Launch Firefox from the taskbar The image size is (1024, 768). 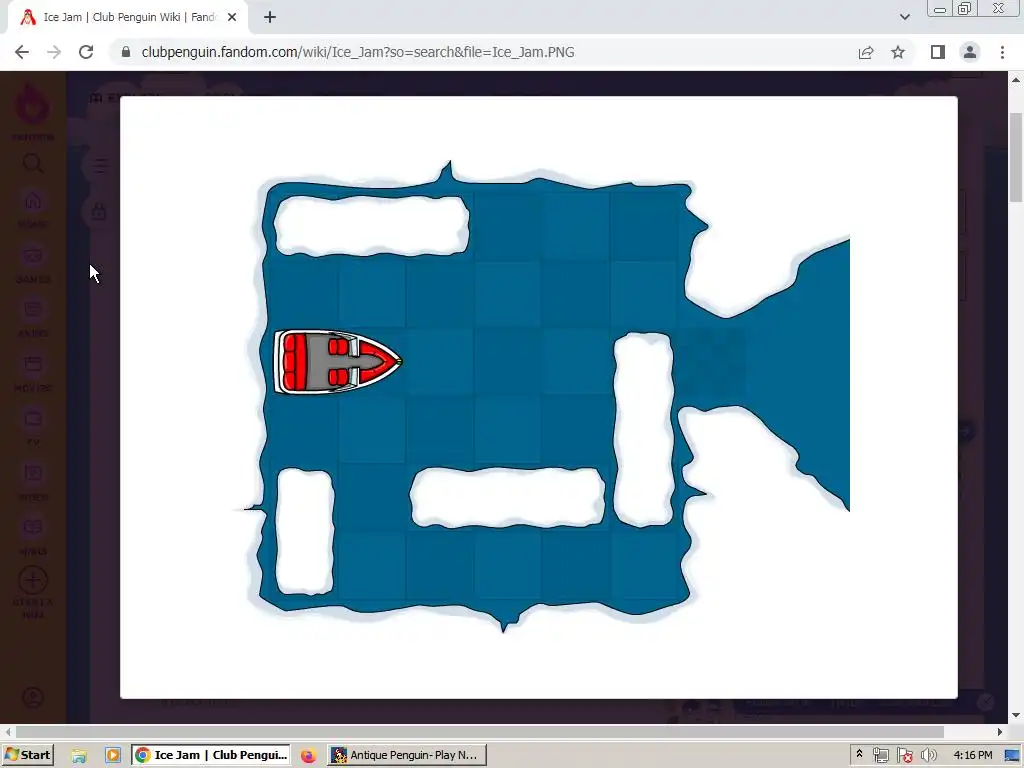tap(308, 756)
